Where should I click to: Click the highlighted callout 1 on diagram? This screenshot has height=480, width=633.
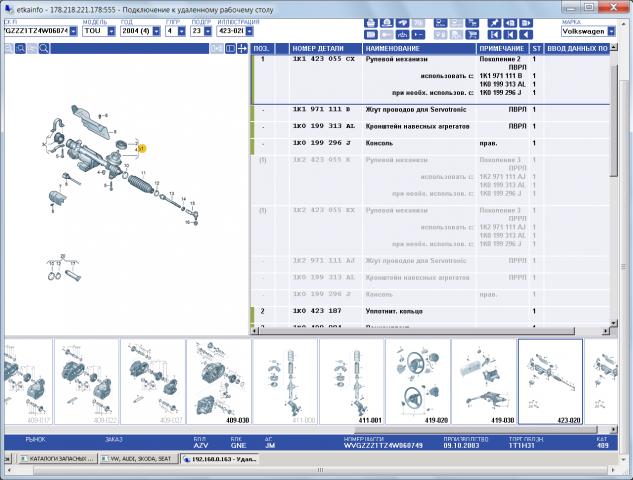(x=141, y=149)
